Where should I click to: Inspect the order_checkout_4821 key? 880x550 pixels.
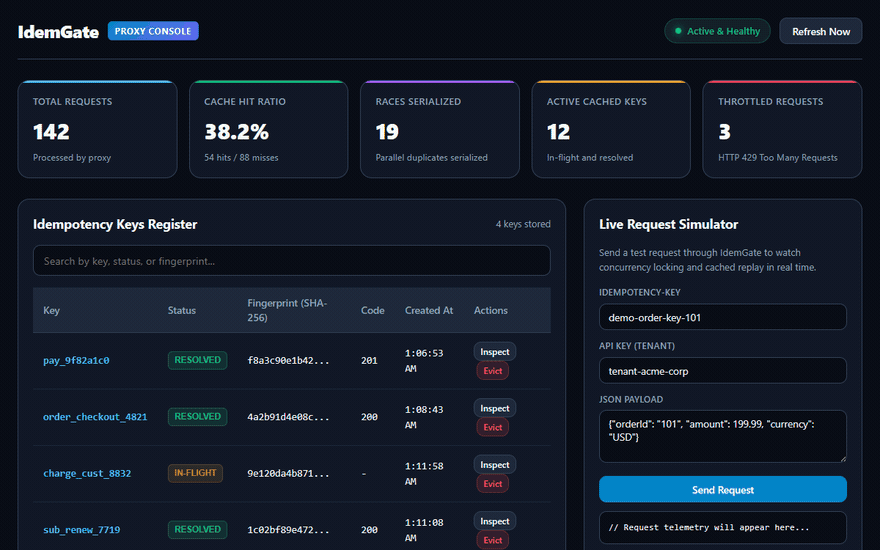[x=494, y=409]
